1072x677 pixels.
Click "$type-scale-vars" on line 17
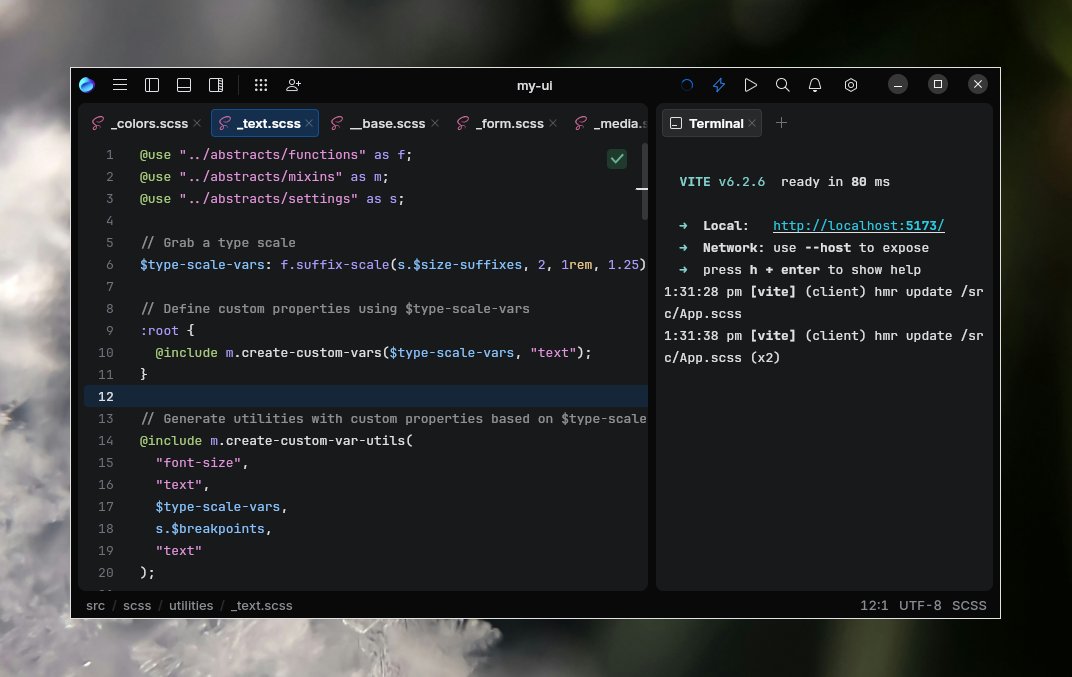tap(217, 507)
